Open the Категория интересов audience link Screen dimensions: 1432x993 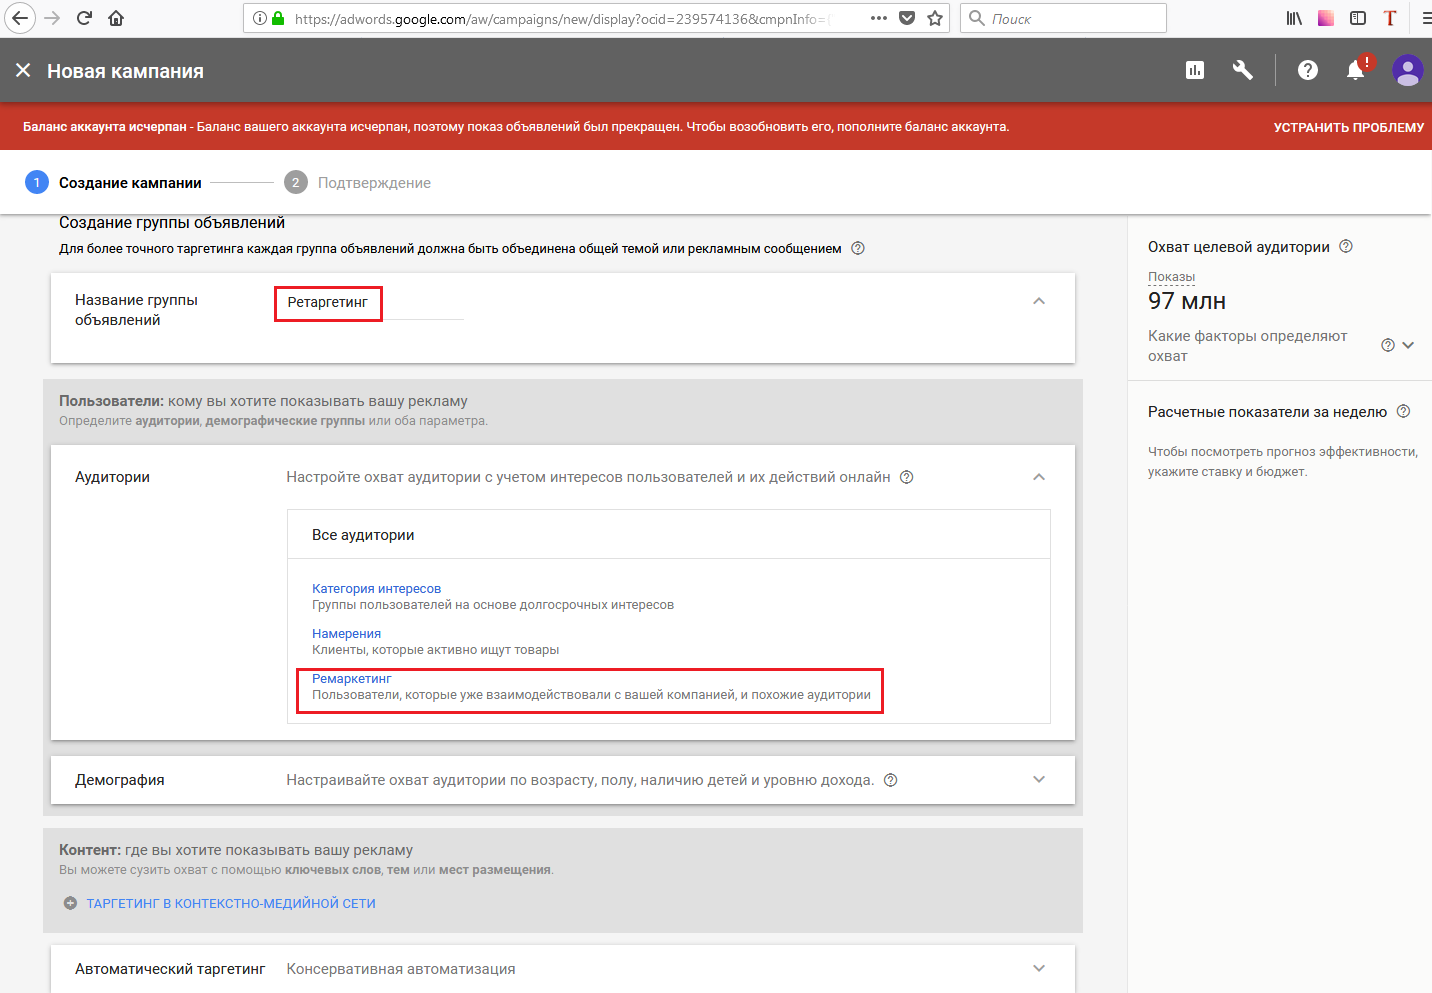pos(376,589)
